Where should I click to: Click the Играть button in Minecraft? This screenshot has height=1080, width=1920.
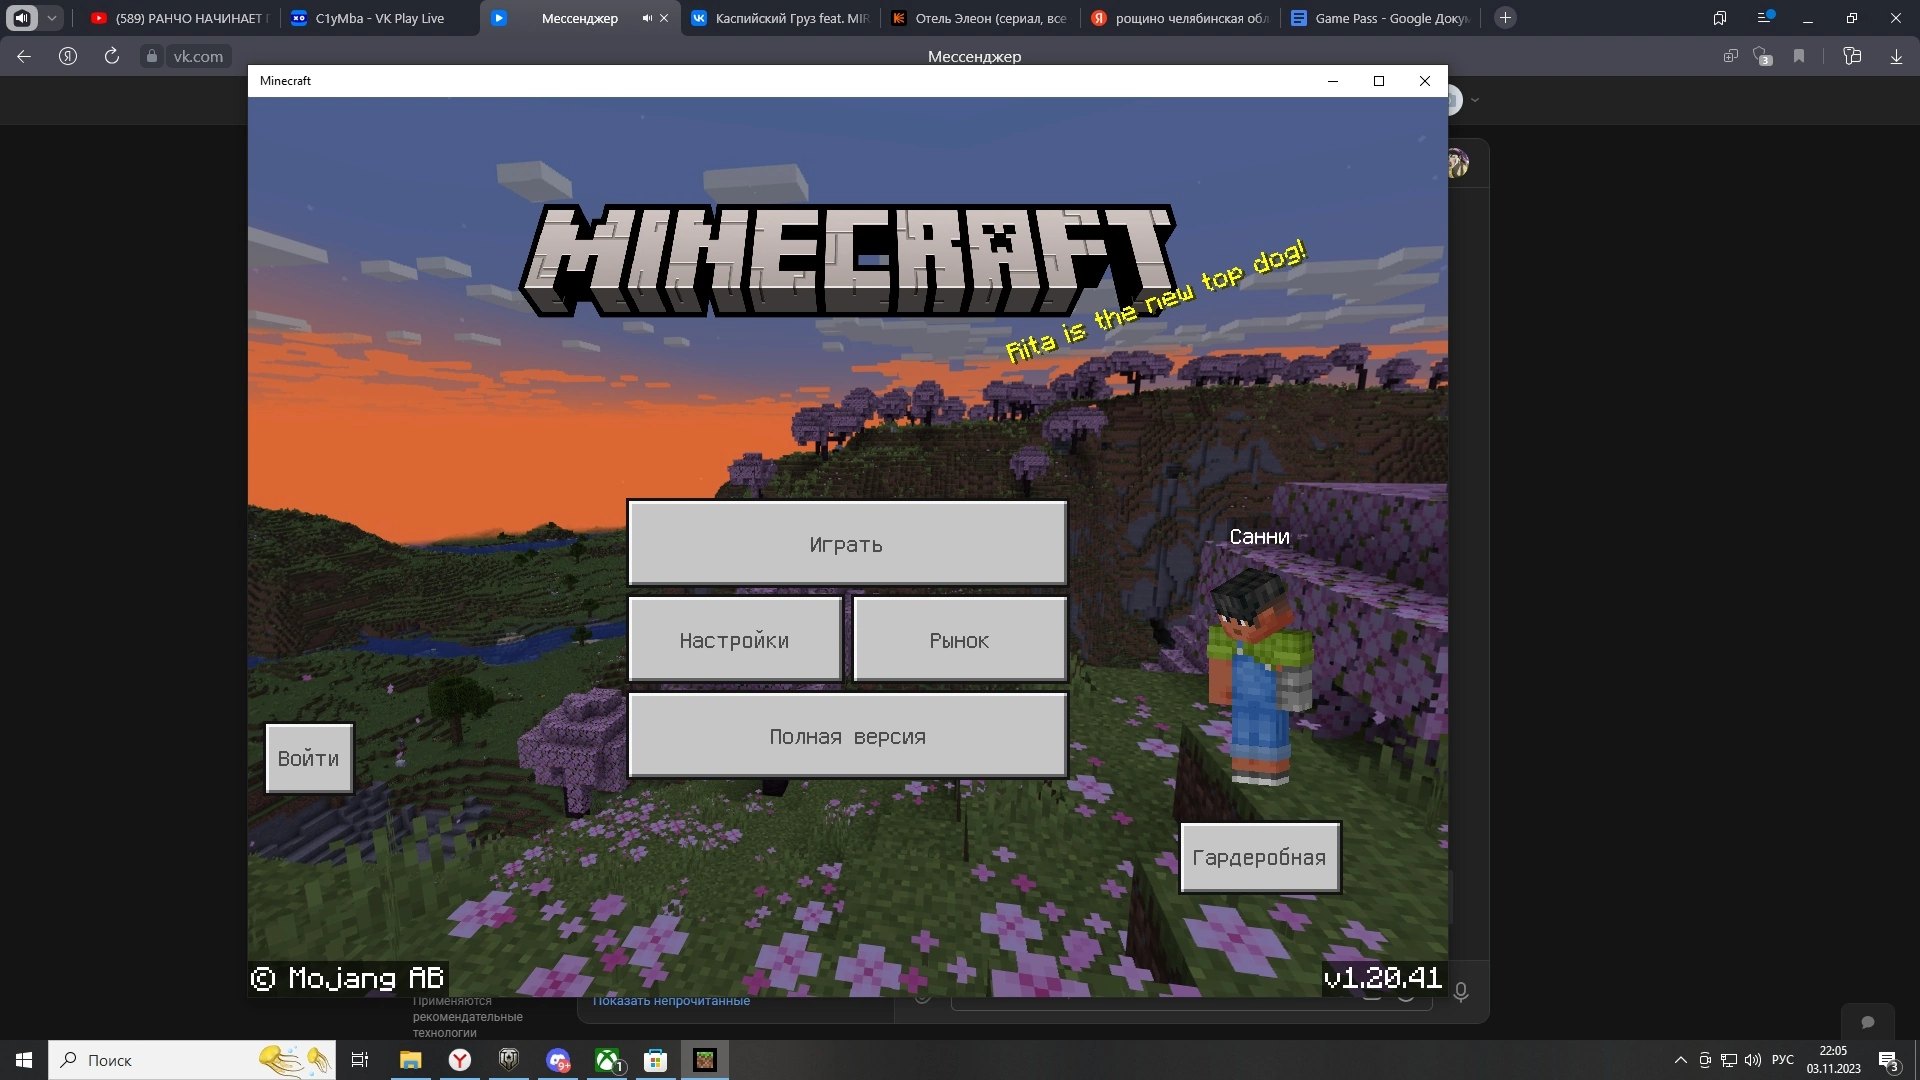pos(847,543)
